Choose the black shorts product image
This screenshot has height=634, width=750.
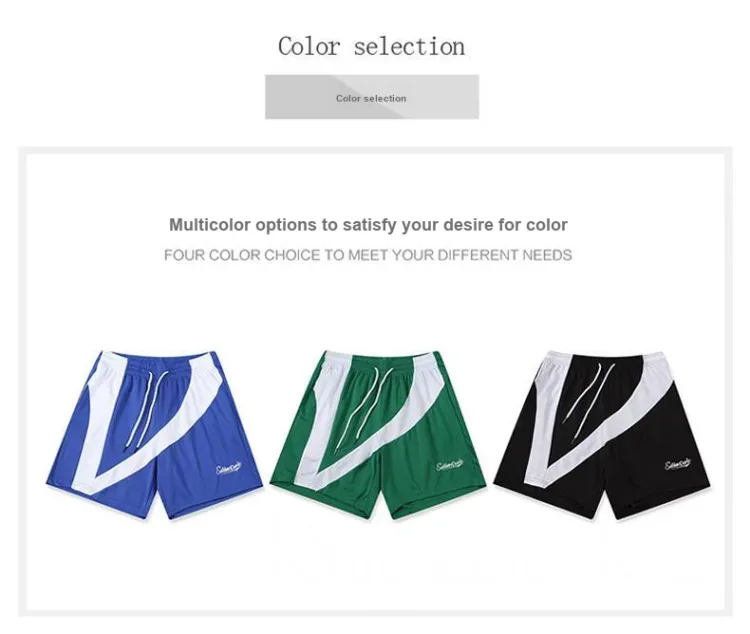[x=602, y=435]
